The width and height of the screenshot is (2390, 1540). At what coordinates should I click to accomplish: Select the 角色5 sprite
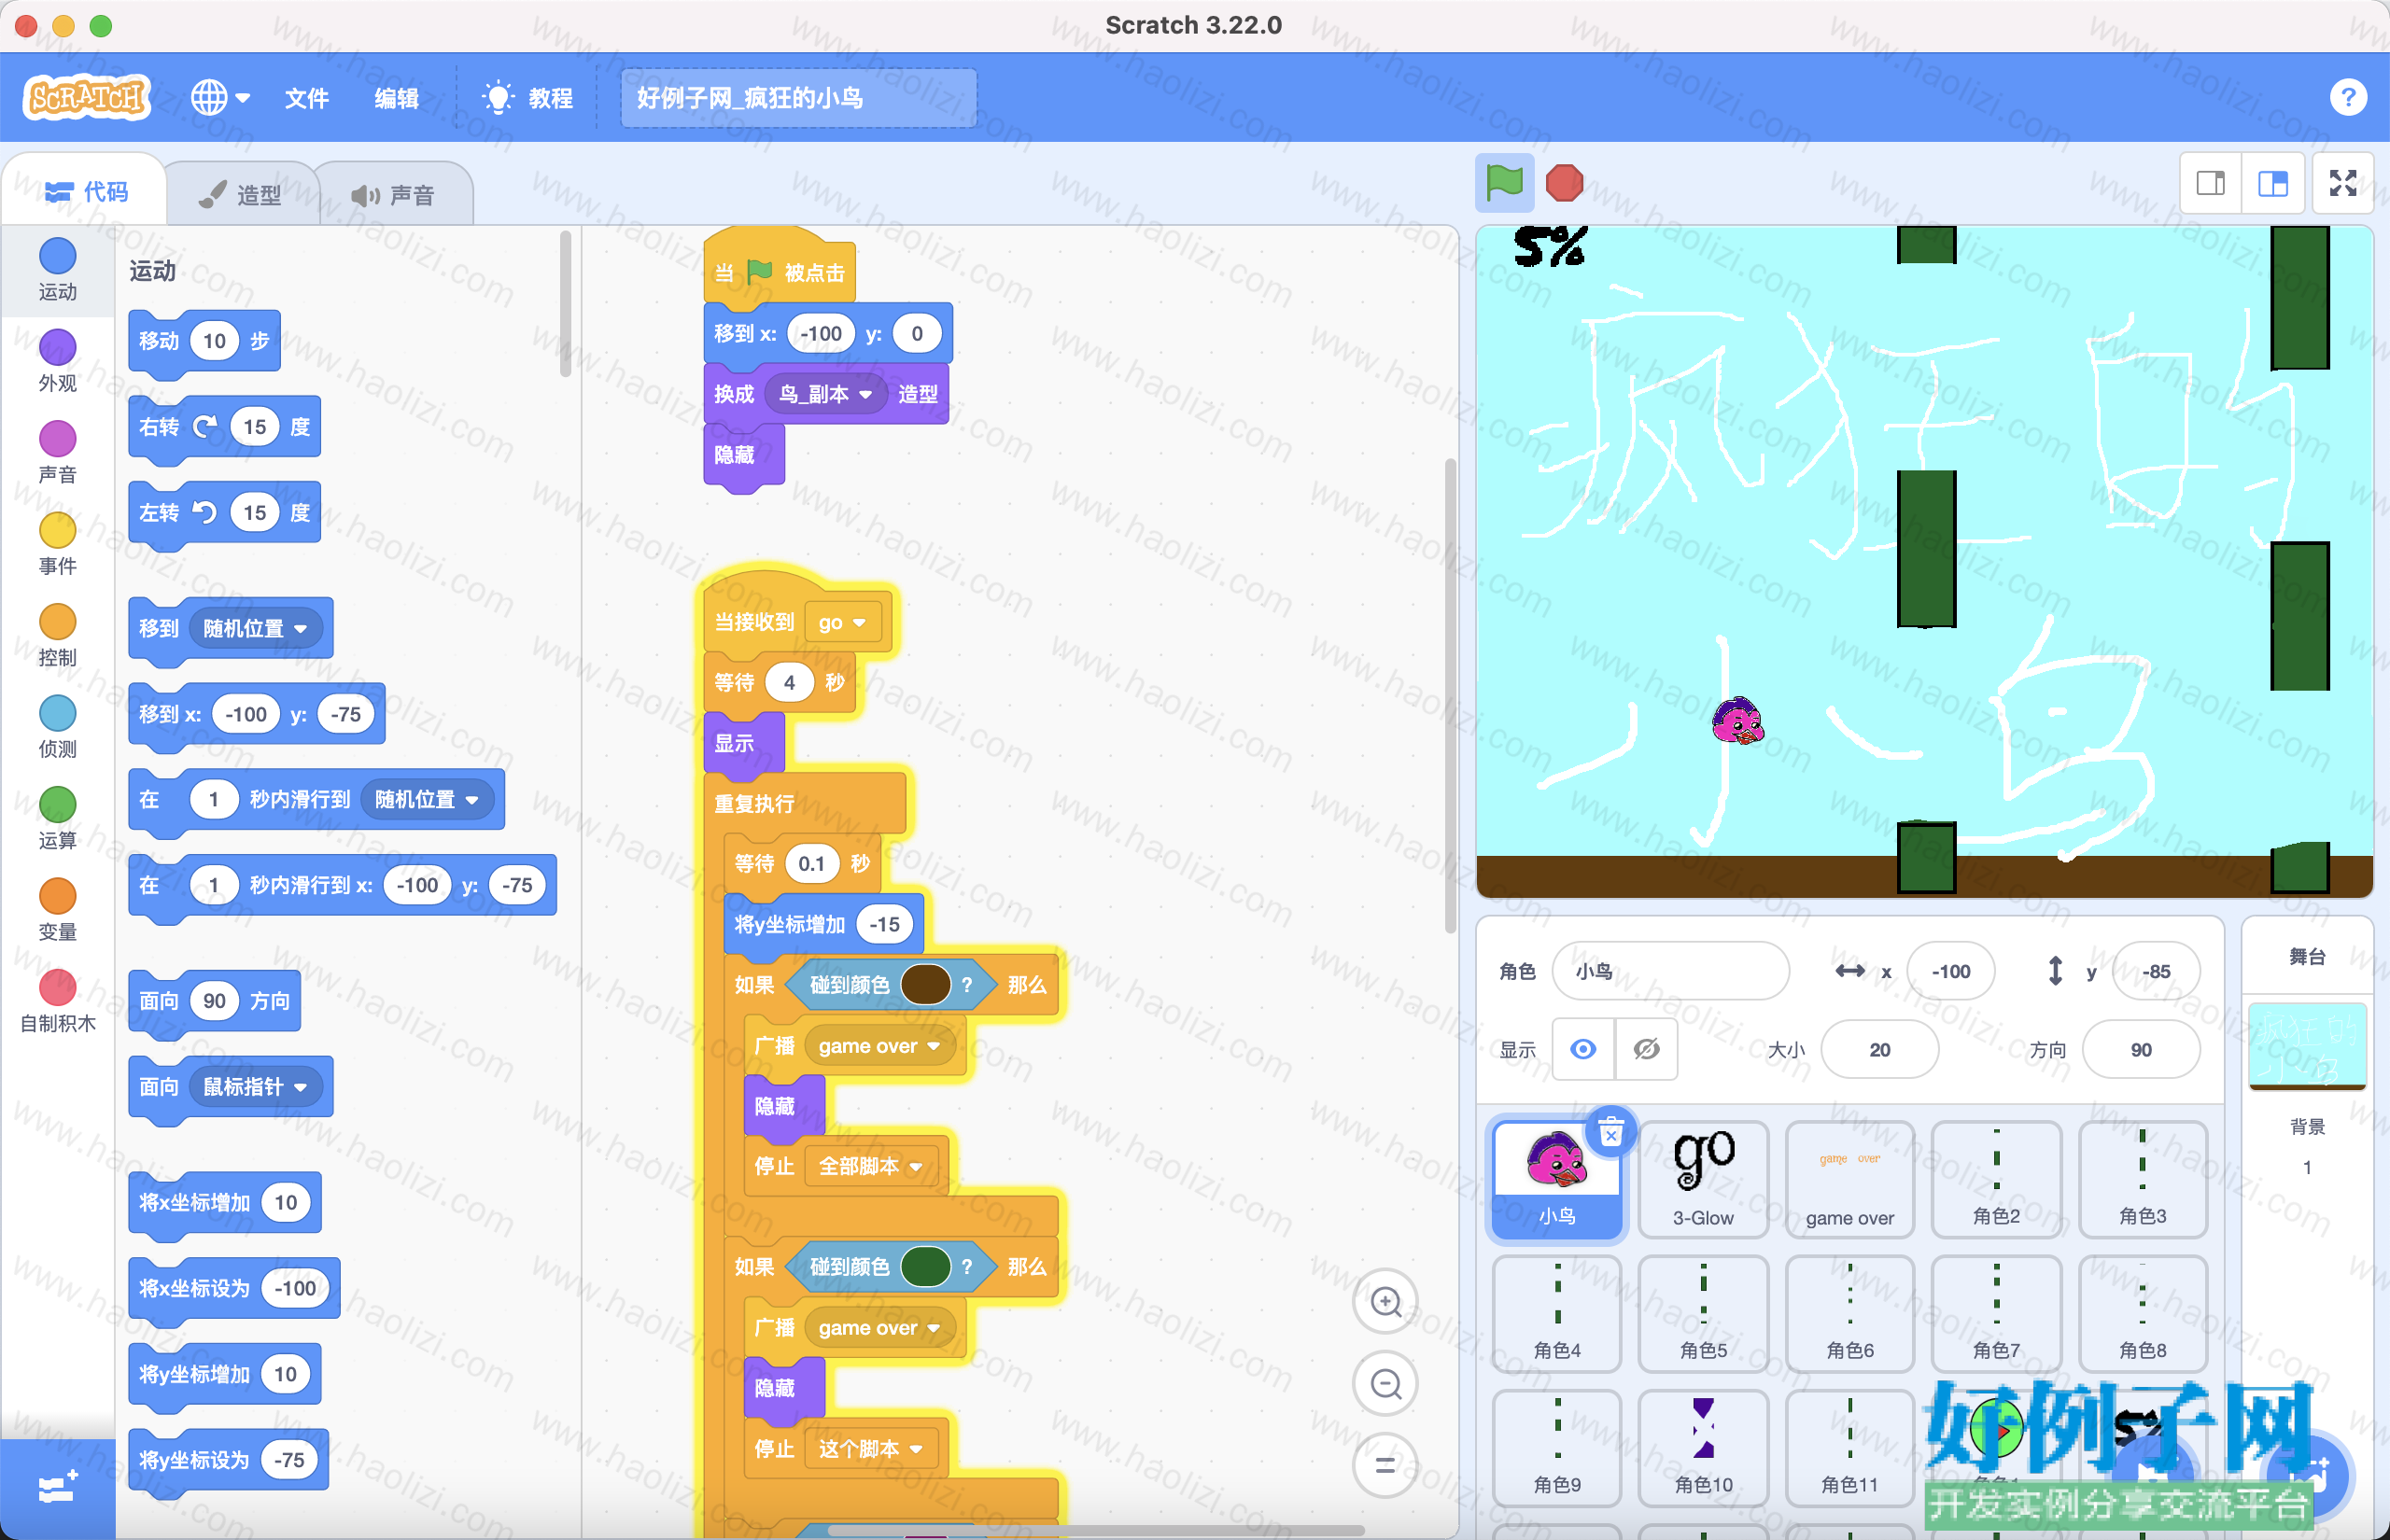click(x=1704, y=1313)
